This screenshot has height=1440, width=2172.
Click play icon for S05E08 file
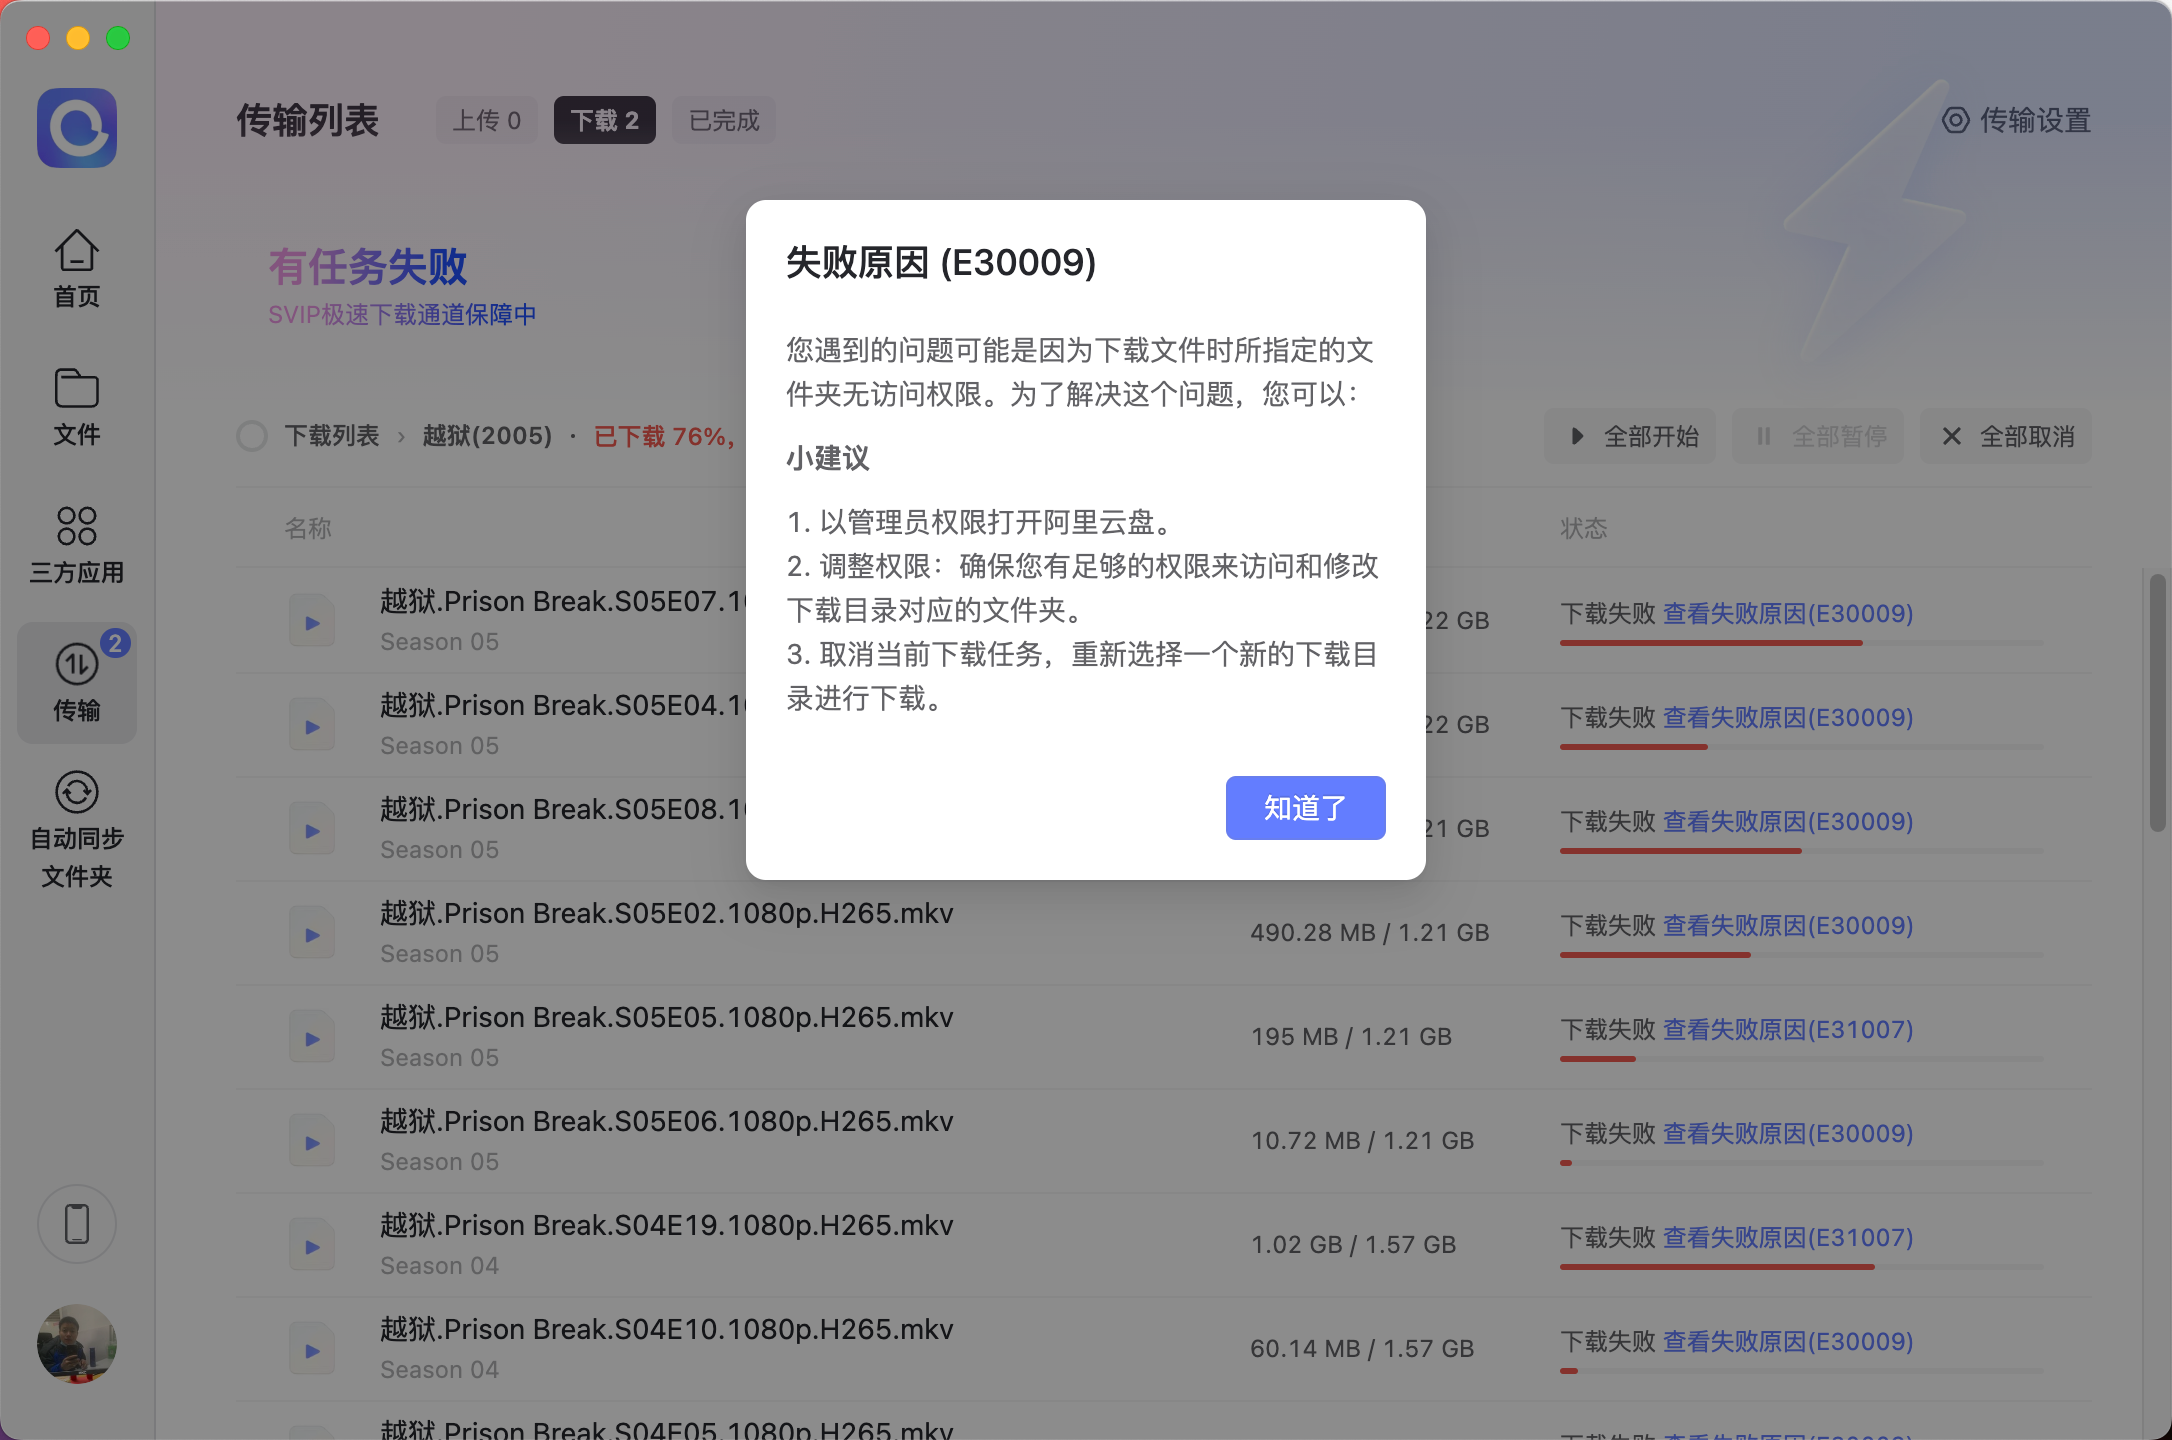click(x=312, y=830)
